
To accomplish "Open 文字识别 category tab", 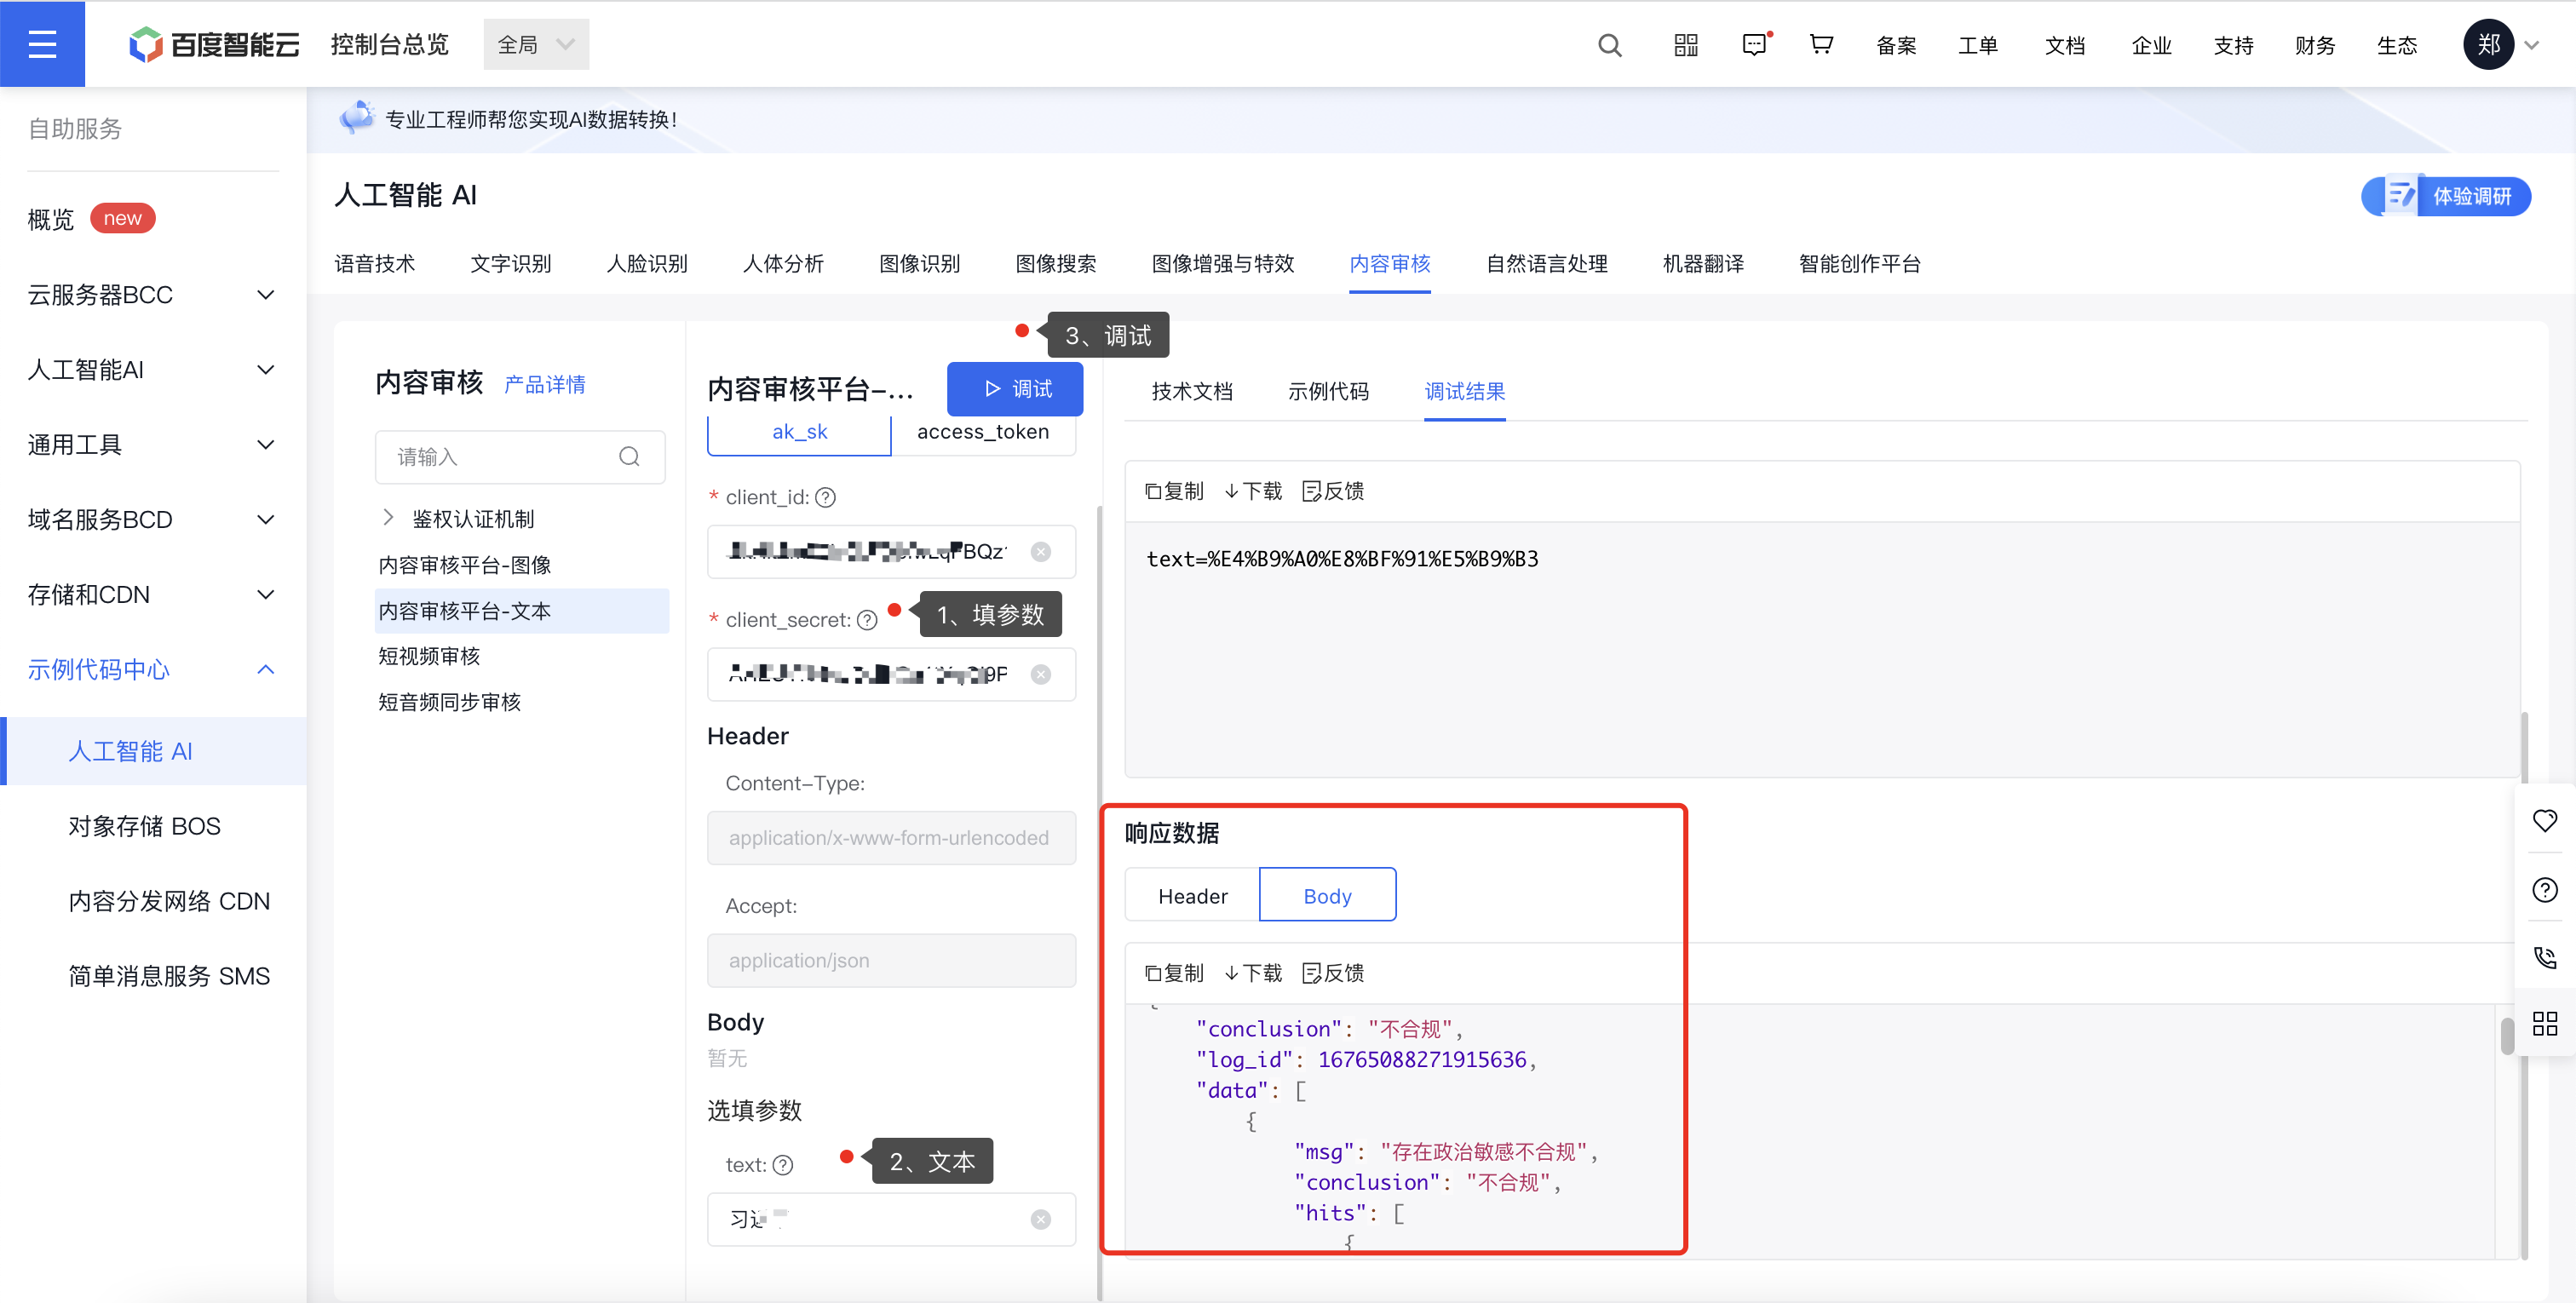I will [x=510, y=264].
